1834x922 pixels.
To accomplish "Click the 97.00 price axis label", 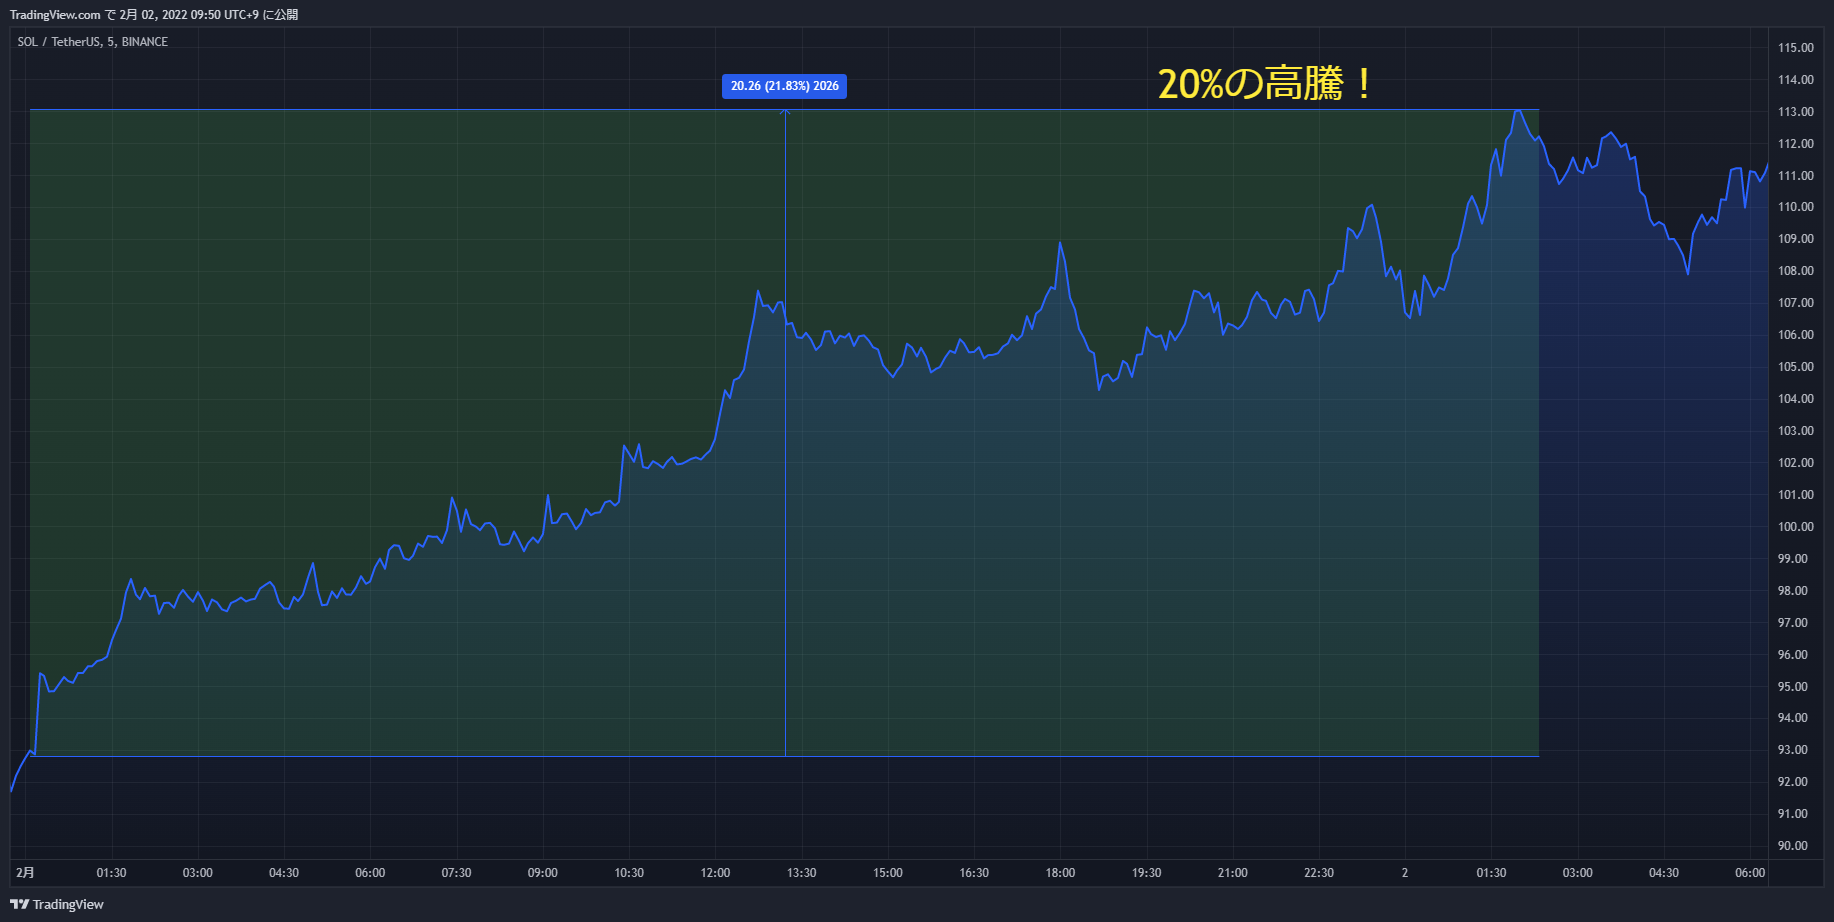I will (x=1795, y=623).
